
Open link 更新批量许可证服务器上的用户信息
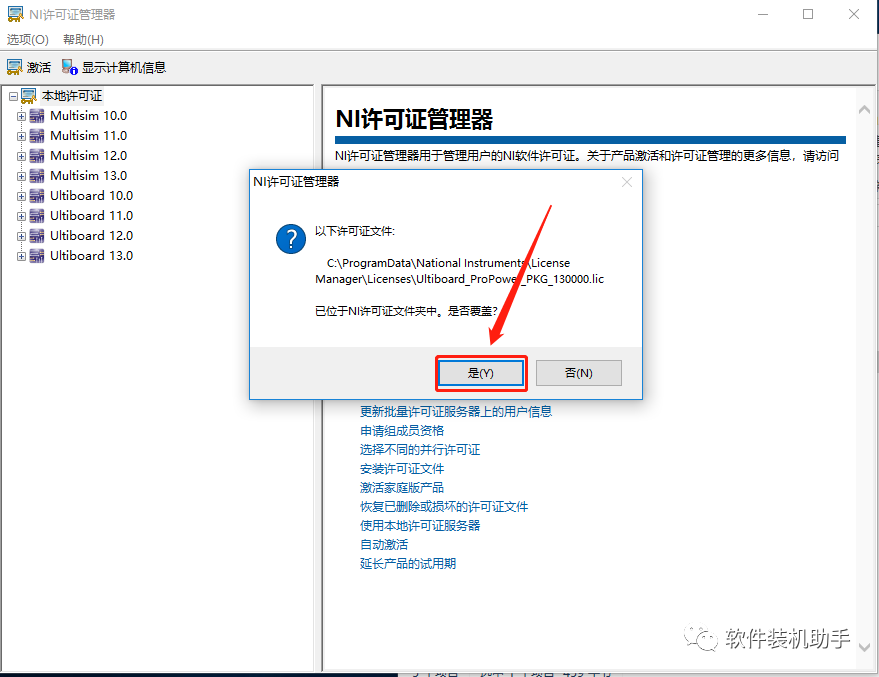point(456,412)
